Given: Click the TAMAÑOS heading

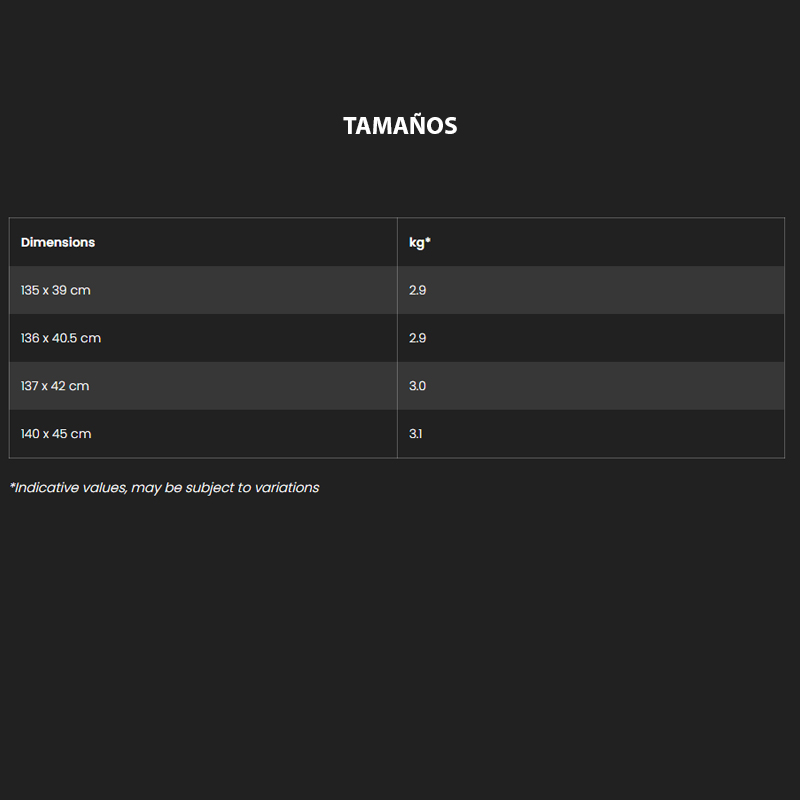Looking at the screenshot, I should coord(400,126).
